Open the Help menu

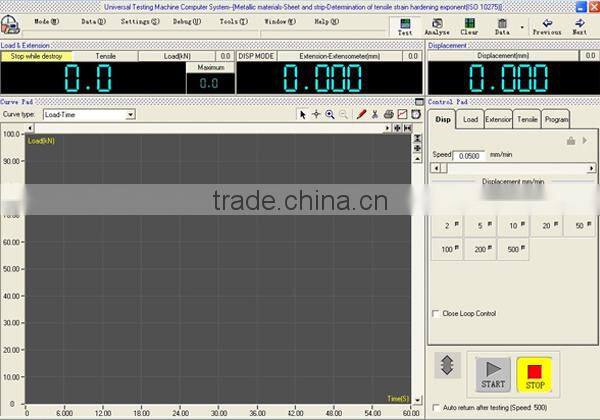pos(326,22)
